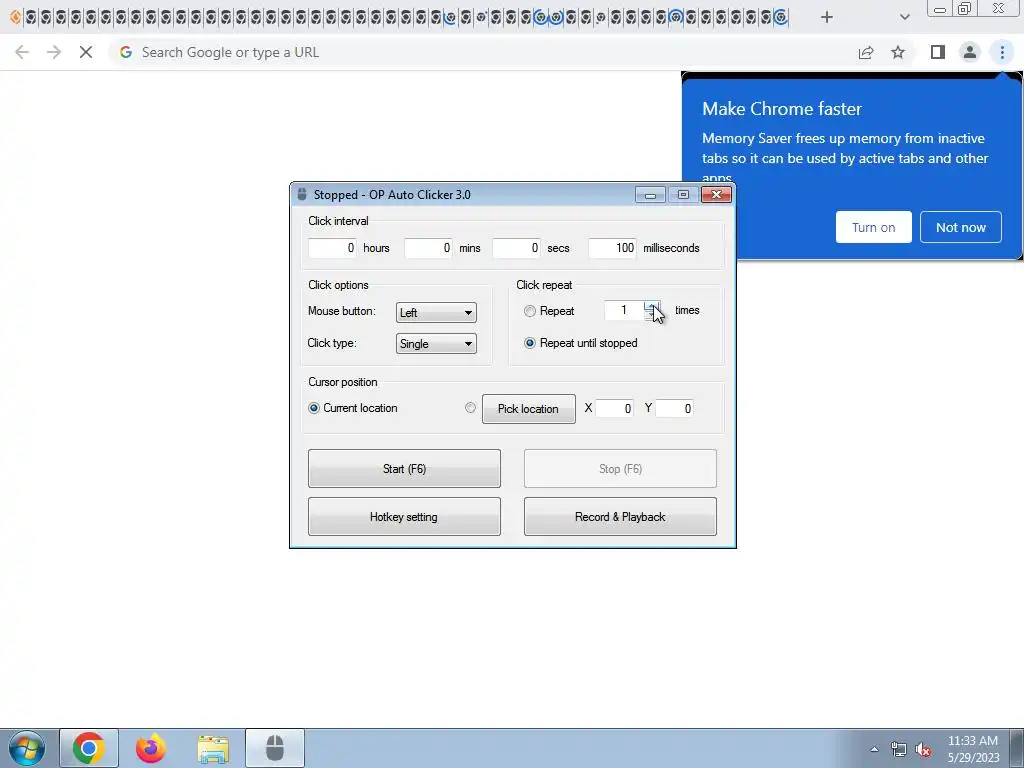This screenshot has height=768, width=1024.
Task: Select the Pick location radio button
Action: [470, 408]
